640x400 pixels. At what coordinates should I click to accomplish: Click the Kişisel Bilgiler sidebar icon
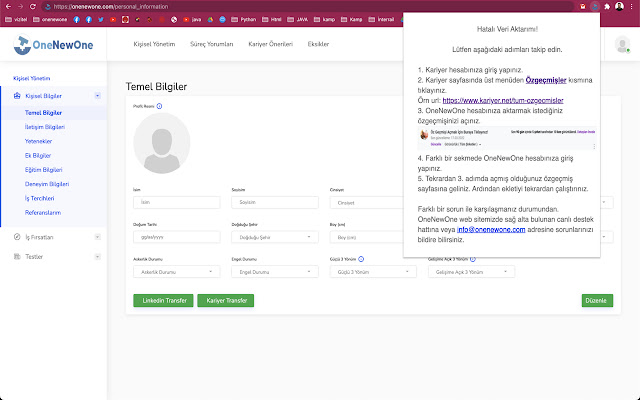click(17, 96)
